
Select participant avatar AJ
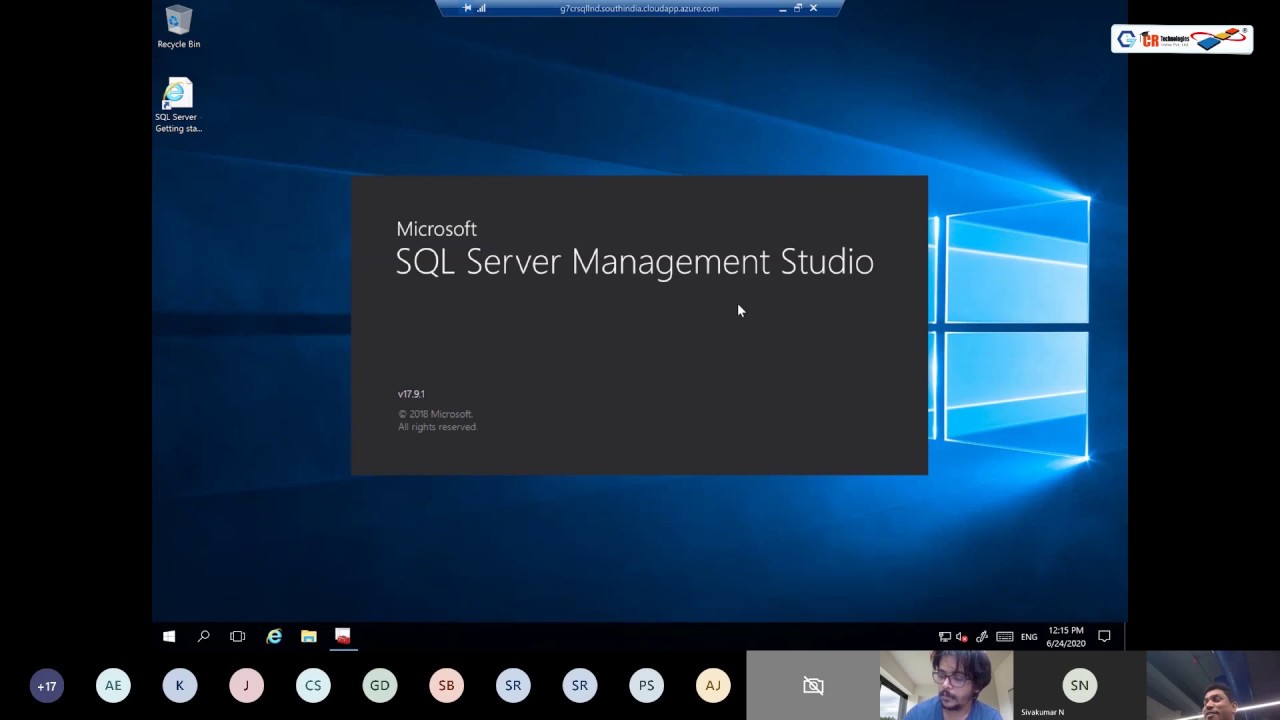pos(713,686)
